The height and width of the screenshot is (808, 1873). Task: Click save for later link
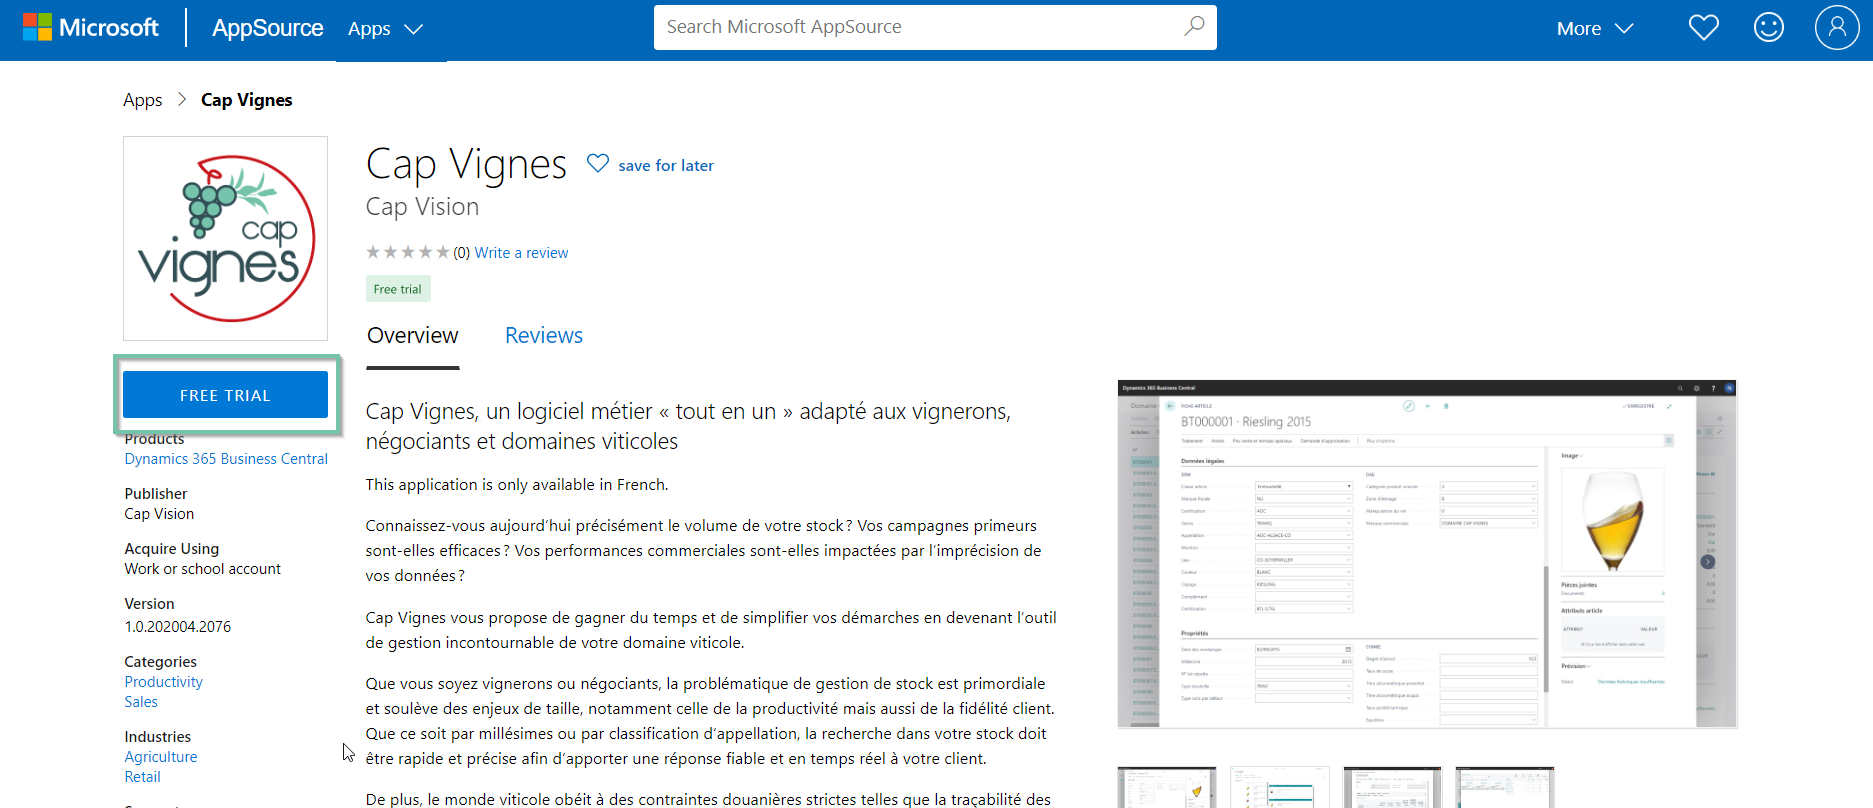666,166
